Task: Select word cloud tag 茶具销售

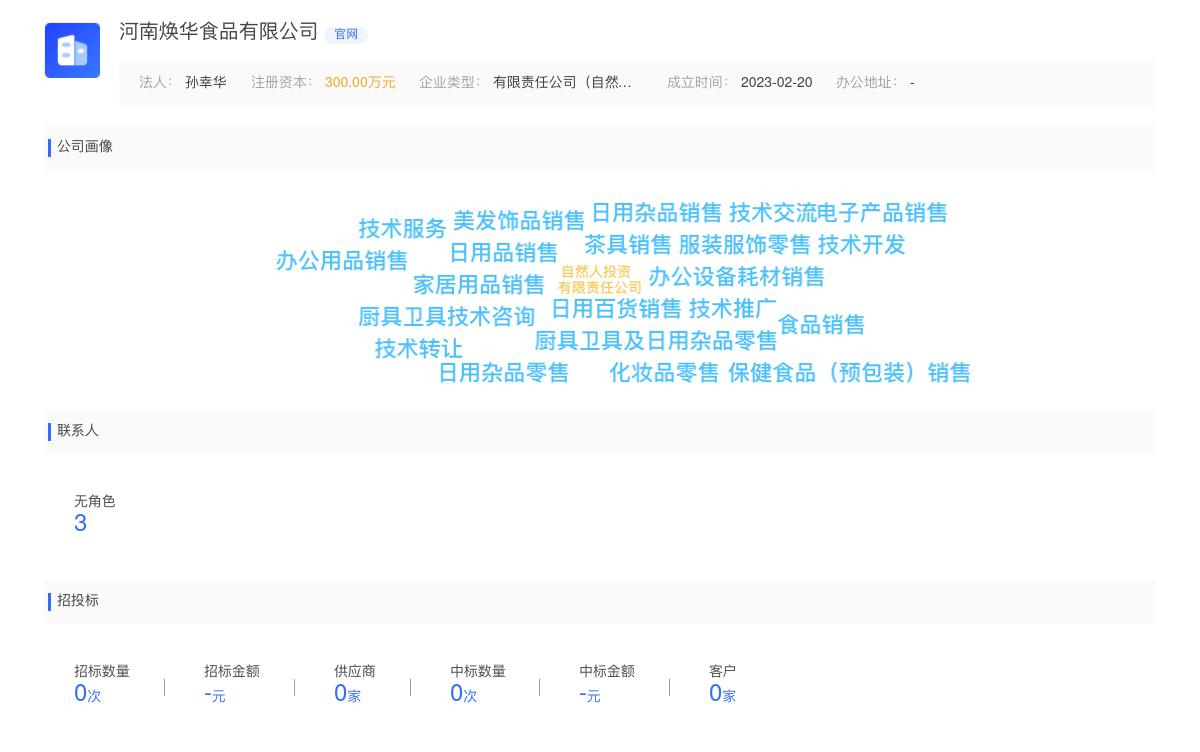Action: click(x=628, y=245)
